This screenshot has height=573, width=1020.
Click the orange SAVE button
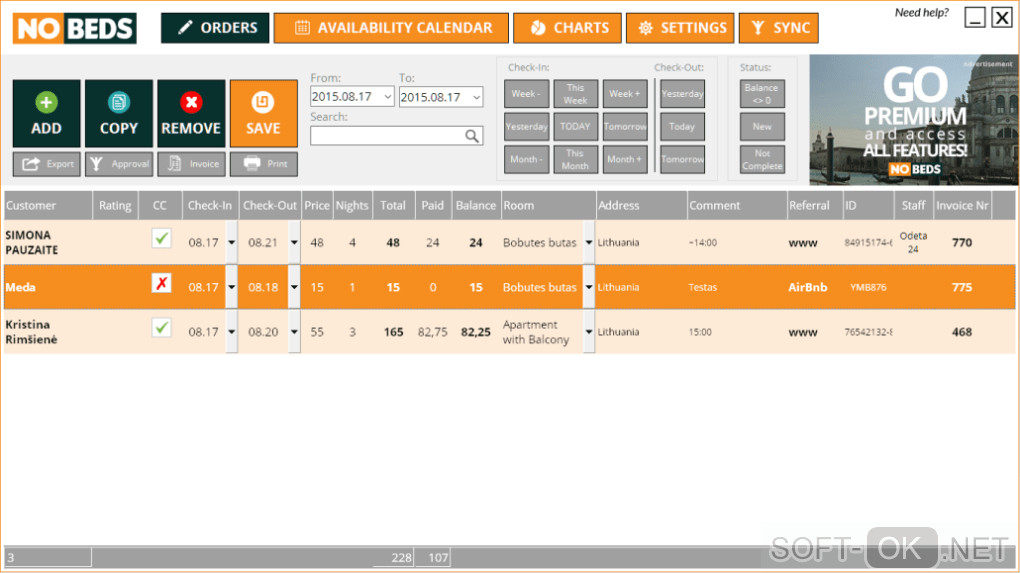pos(263,113)
